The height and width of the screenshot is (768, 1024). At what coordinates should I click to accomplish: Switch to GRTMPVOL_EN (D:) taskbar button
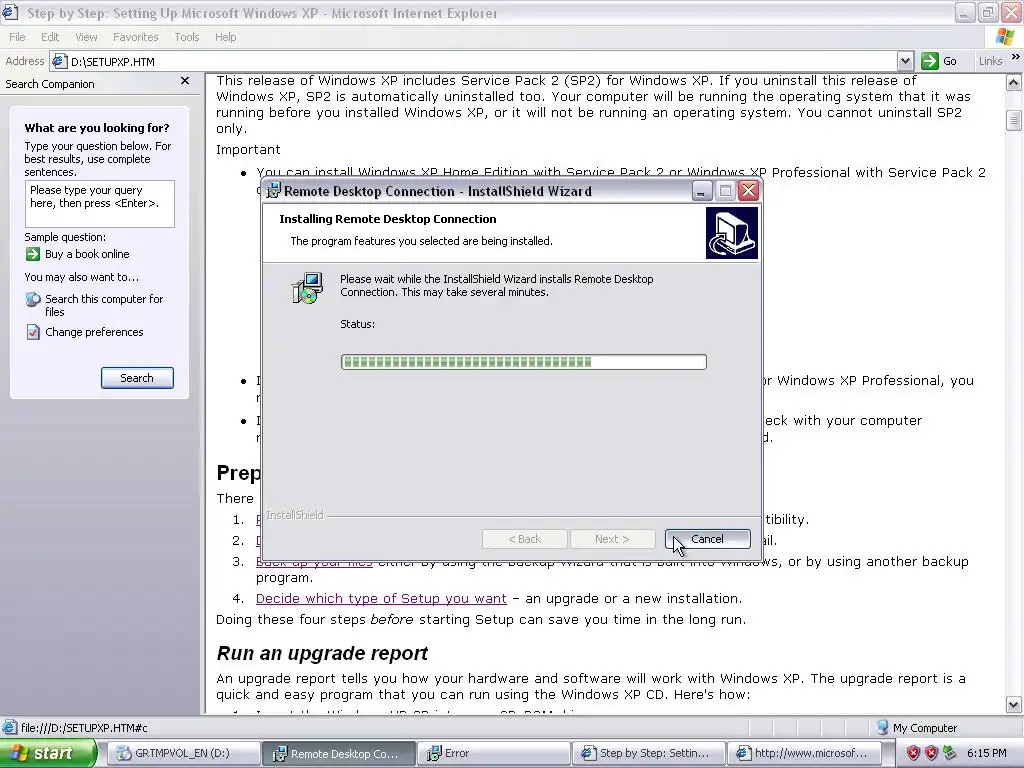pos(182,753)
